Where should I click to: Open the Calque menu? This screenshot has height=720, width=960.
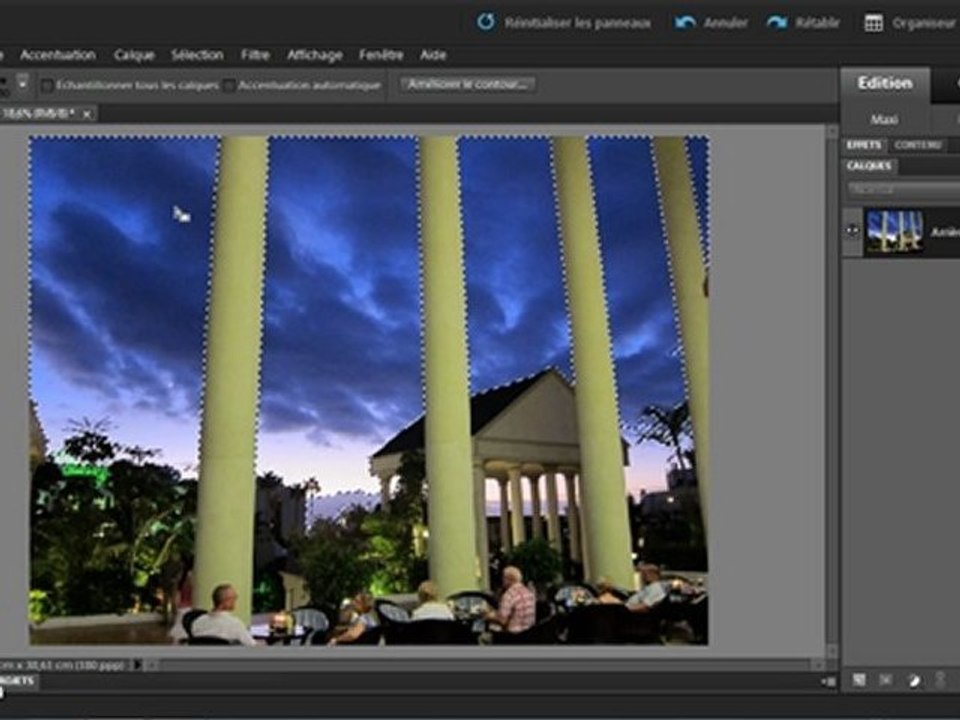[134, 55]
